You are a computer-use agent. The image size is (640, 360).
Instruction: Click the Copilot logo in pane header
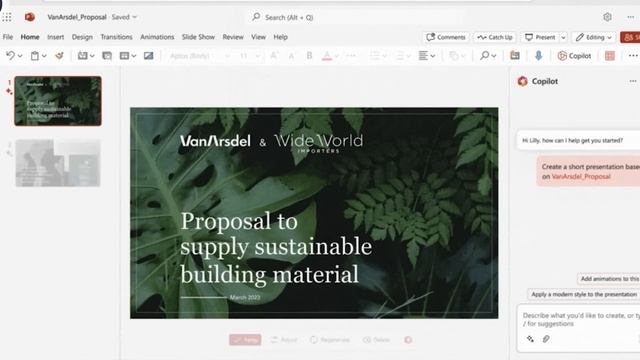point(522,81)
